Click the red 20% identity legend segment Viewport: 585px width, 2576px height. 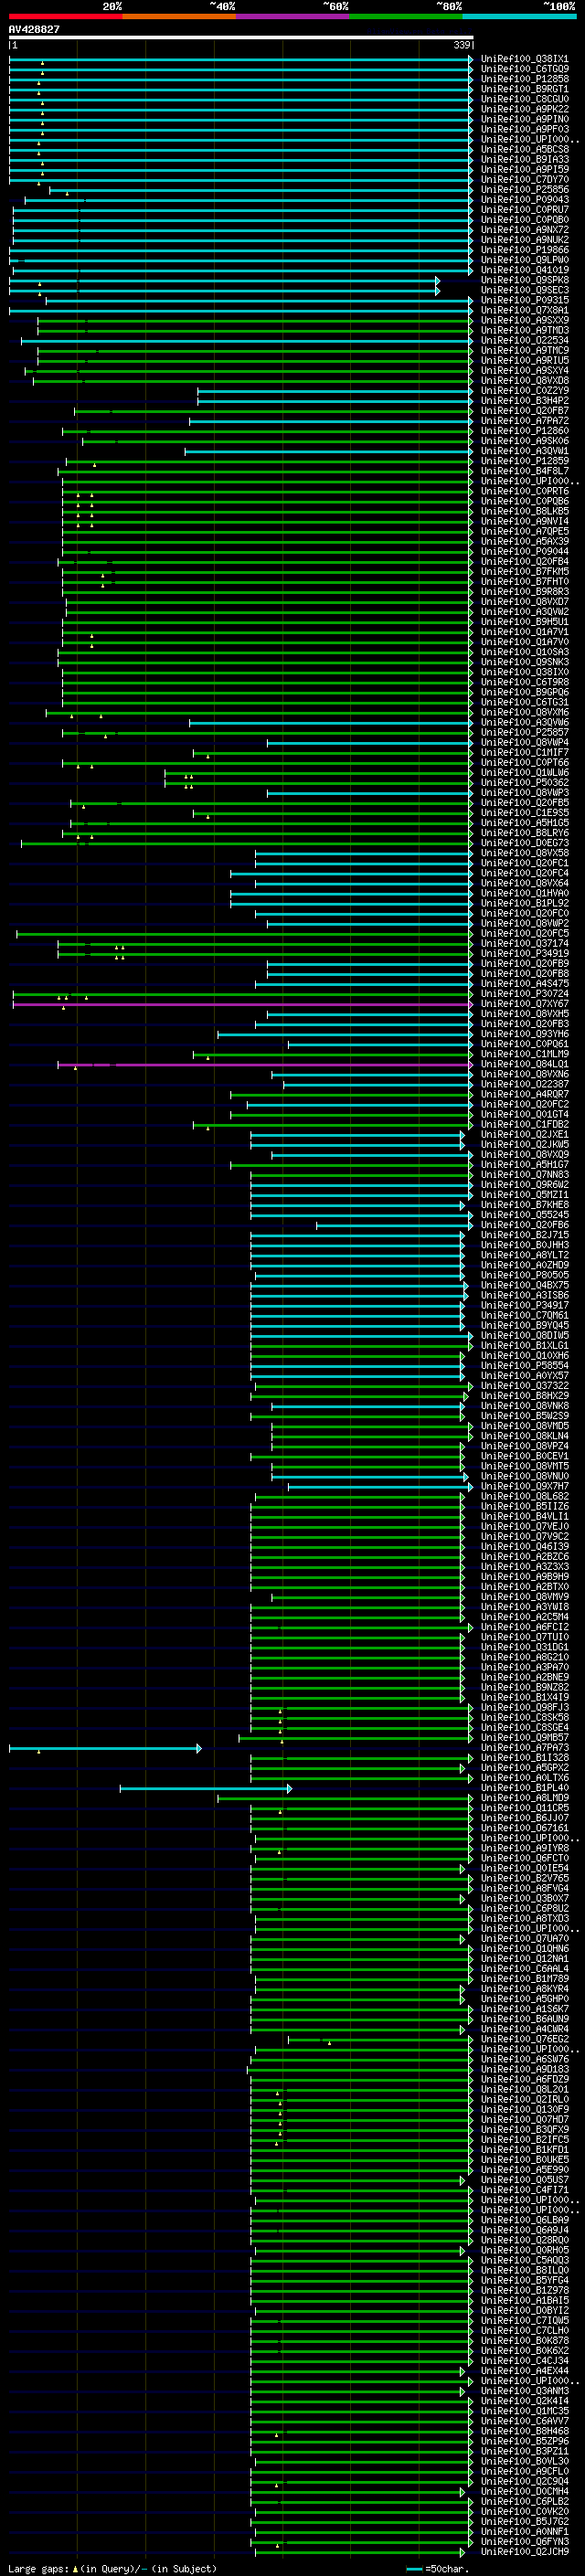pyautogui.click(x=65, y=16)
